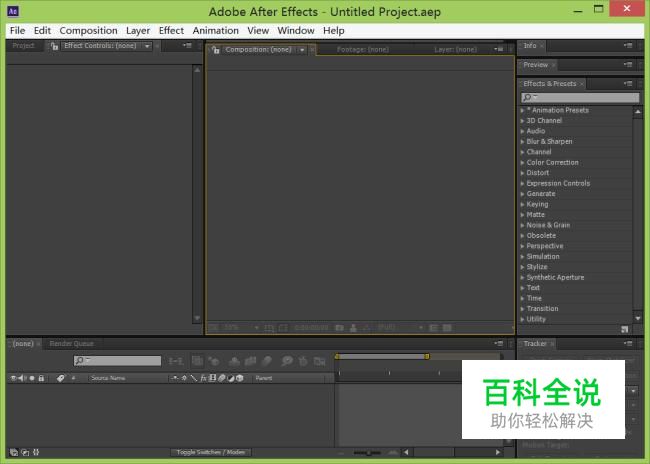Image resolution: width=650 pixels, height=464 pixels.
Task: Click the Motion Blur column switch icon
Action: tap(222, 378)
